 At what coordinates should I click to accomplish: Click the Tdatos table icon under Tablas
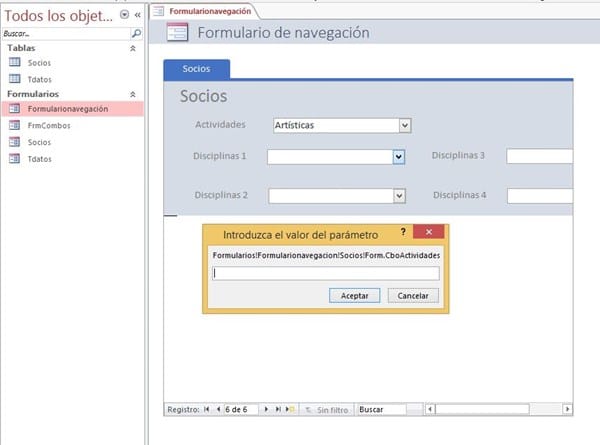(15, 79)
